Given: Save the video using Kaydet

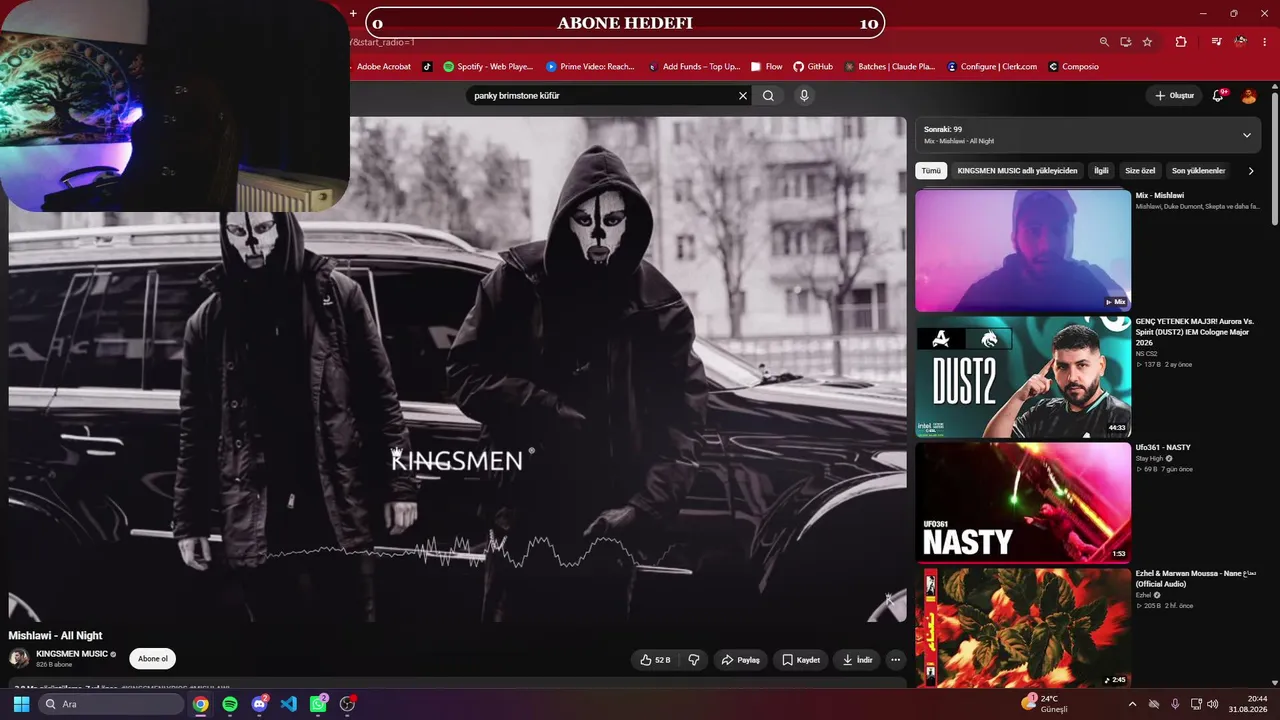Looking at the screenshot, I should coord(801,660).
